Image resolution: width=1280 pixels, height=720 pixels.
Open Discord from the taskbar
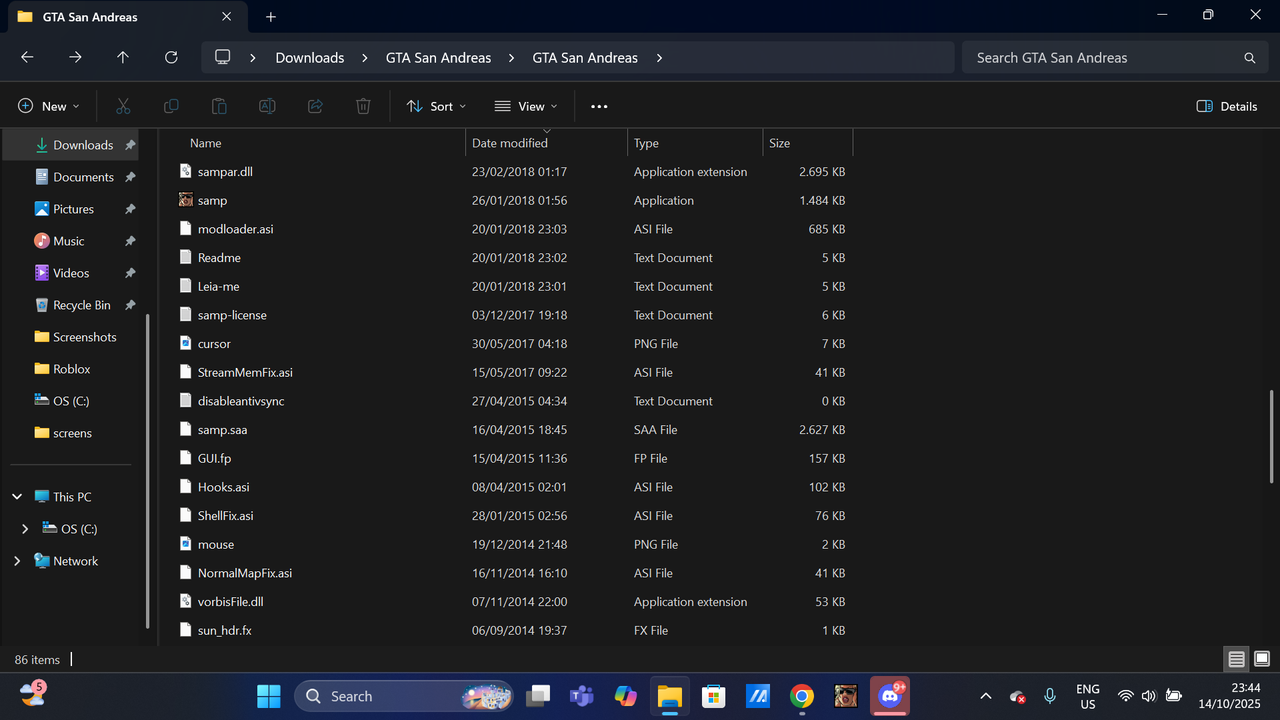click(889, 696)
